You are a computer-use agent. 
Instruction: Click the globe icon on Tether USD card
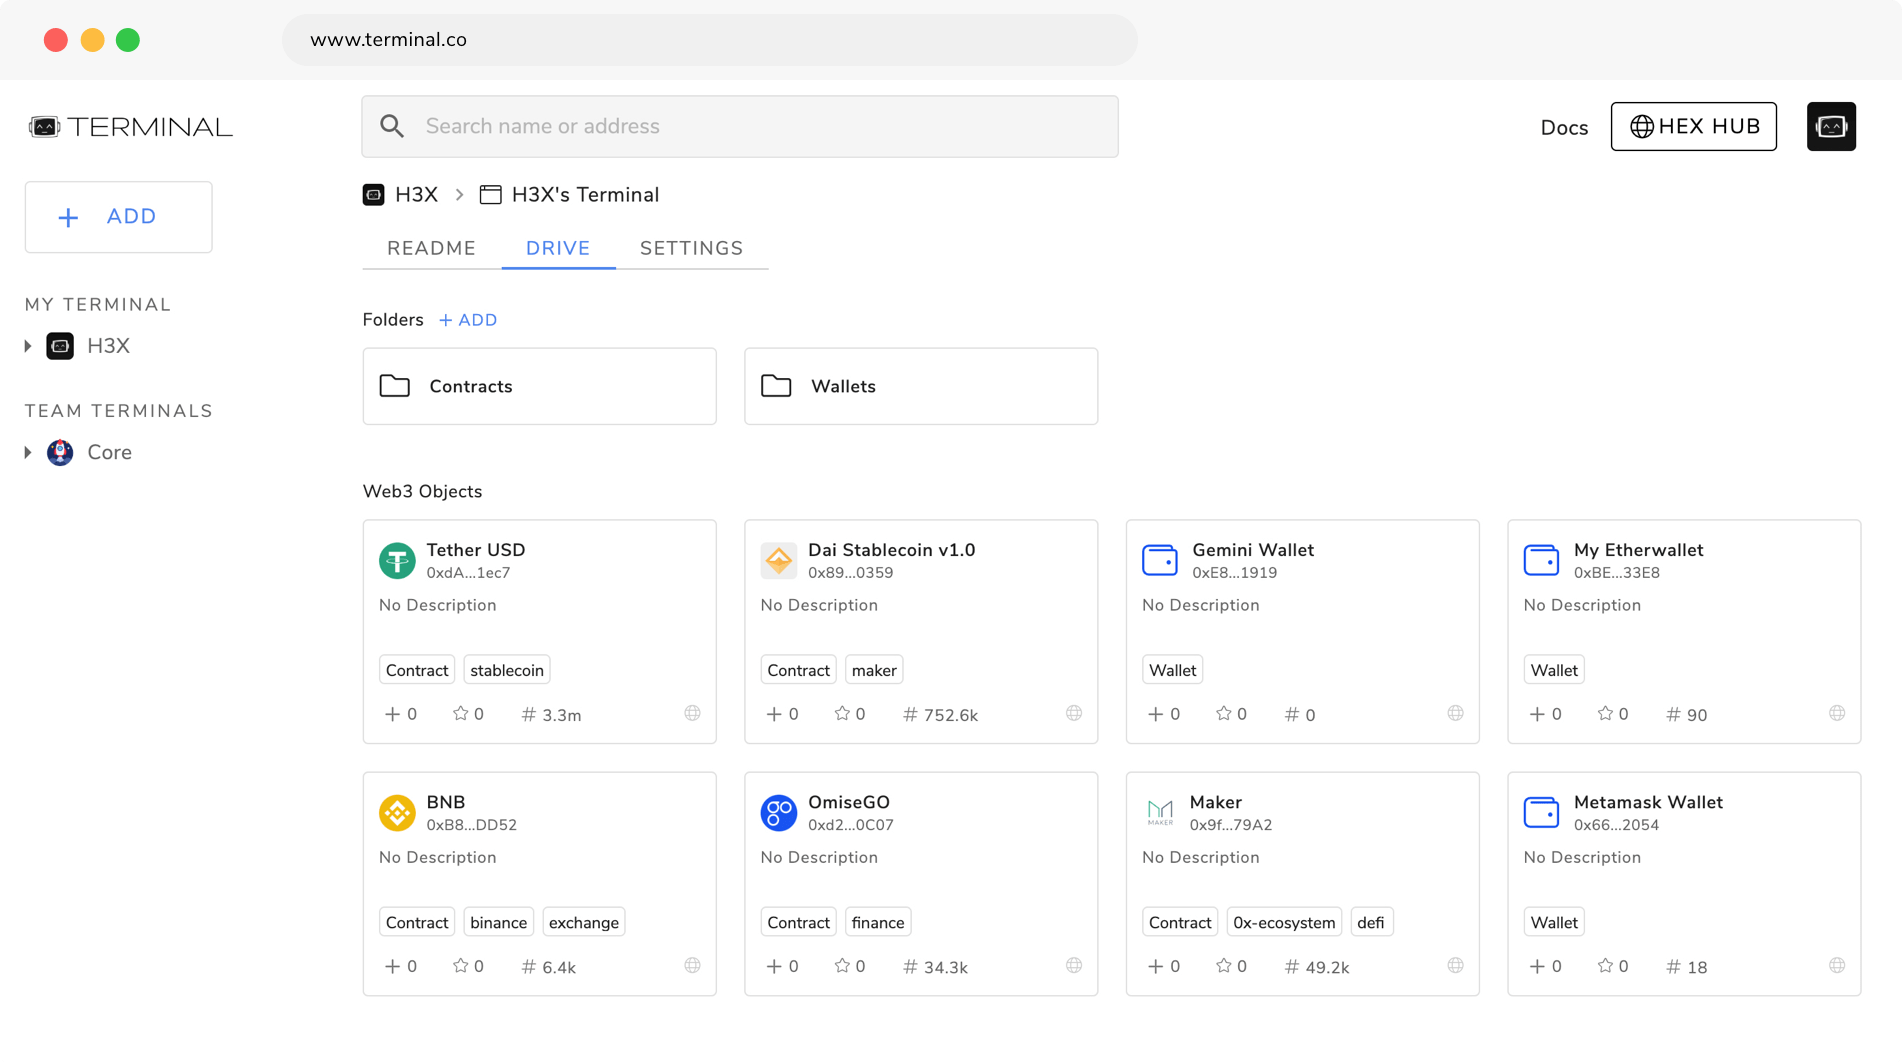[692, 714]
